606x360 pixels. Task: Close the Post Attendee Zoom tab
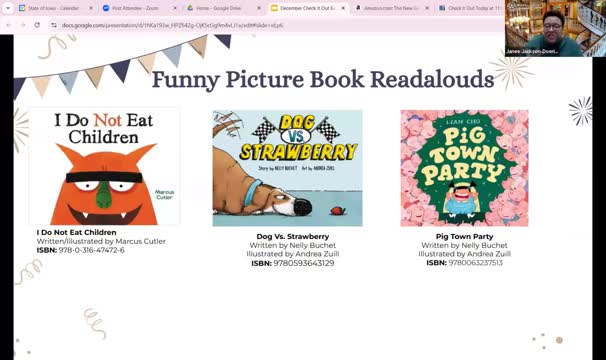175,8
